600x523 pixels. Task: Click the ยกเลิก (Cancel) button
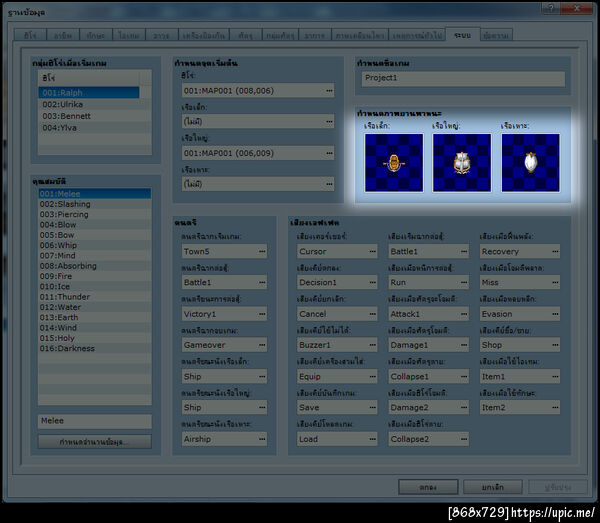point(493,487)
